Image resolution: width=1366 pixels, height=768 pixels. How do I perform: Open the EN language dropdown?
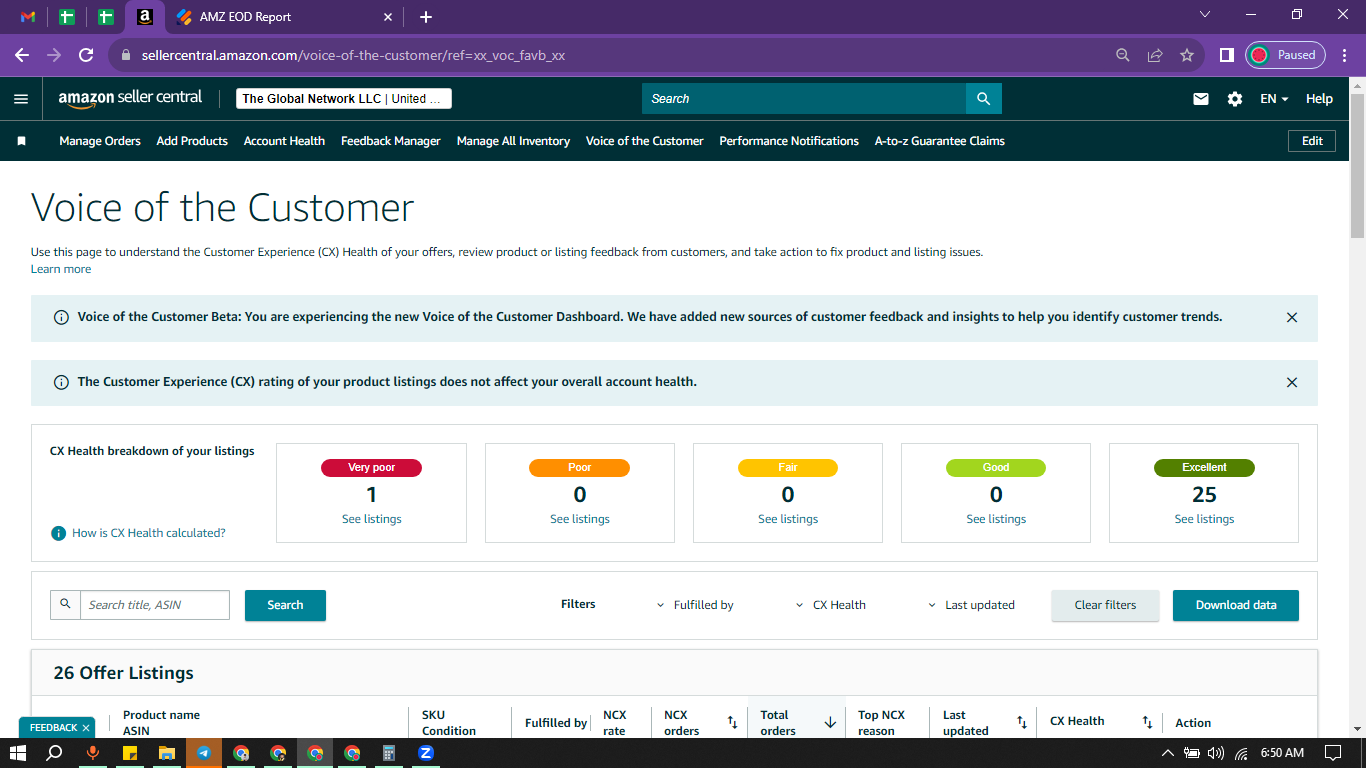tap(1274, 99)
